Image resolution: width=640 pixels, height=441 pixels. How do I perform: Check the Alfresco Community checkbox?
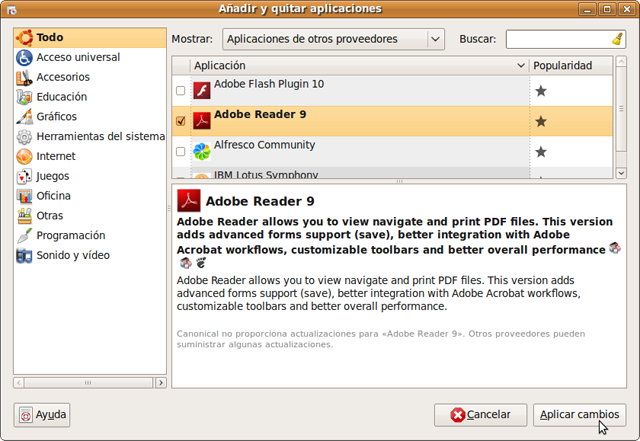[x=181, y=151]
